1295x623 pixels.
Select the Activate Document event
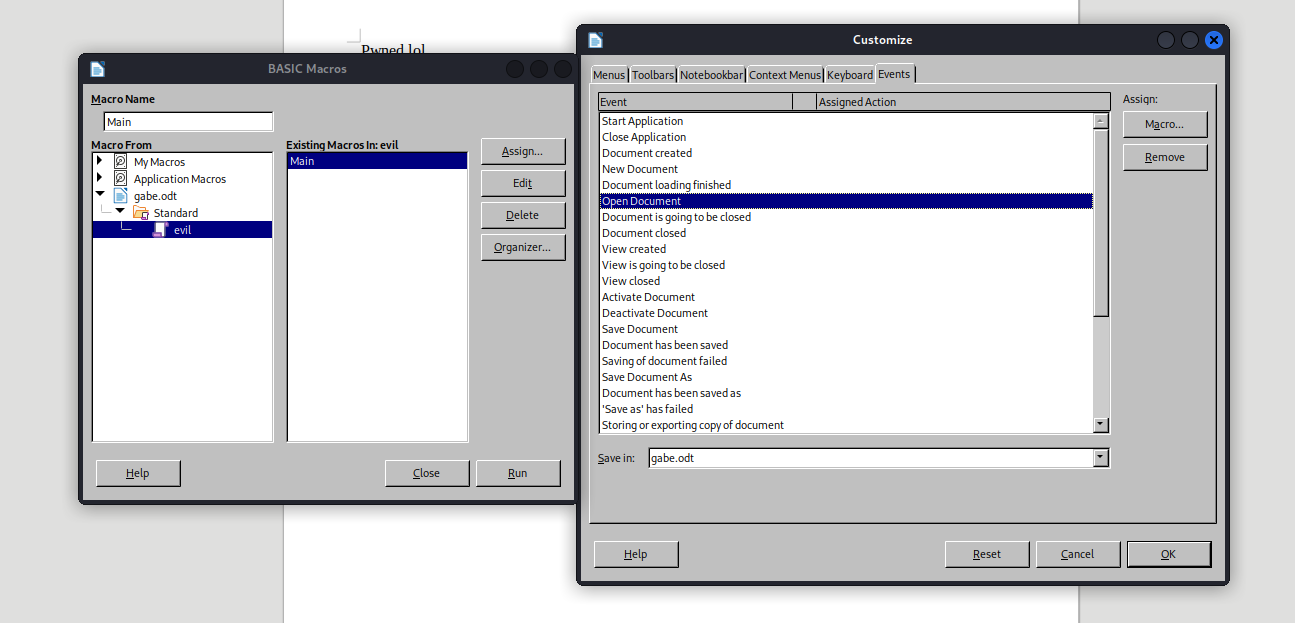846,297
